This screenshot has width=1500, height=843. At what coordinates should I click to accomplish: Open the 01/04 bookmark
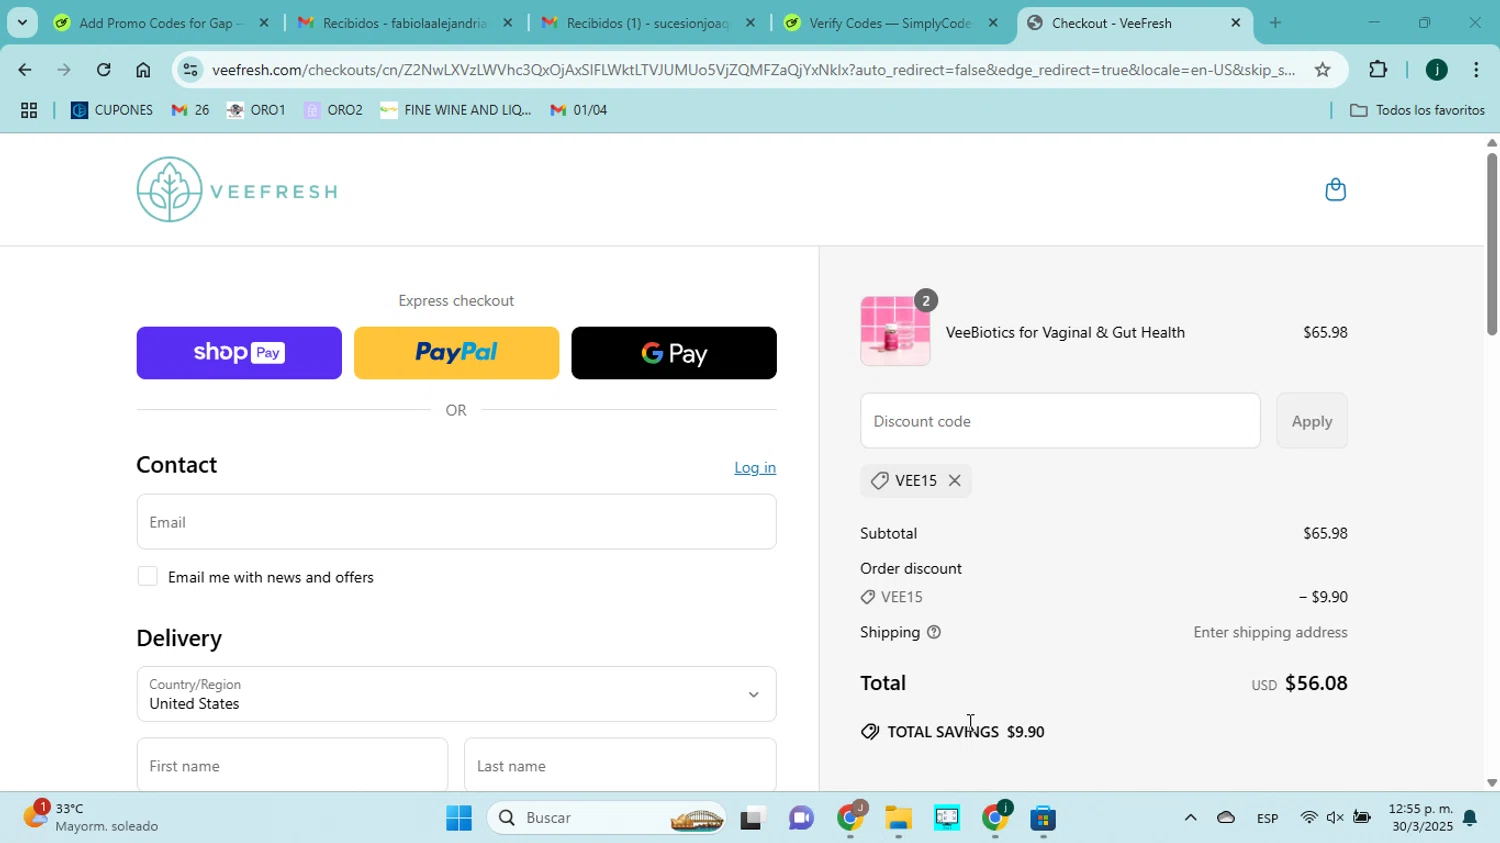click(579, 110)
